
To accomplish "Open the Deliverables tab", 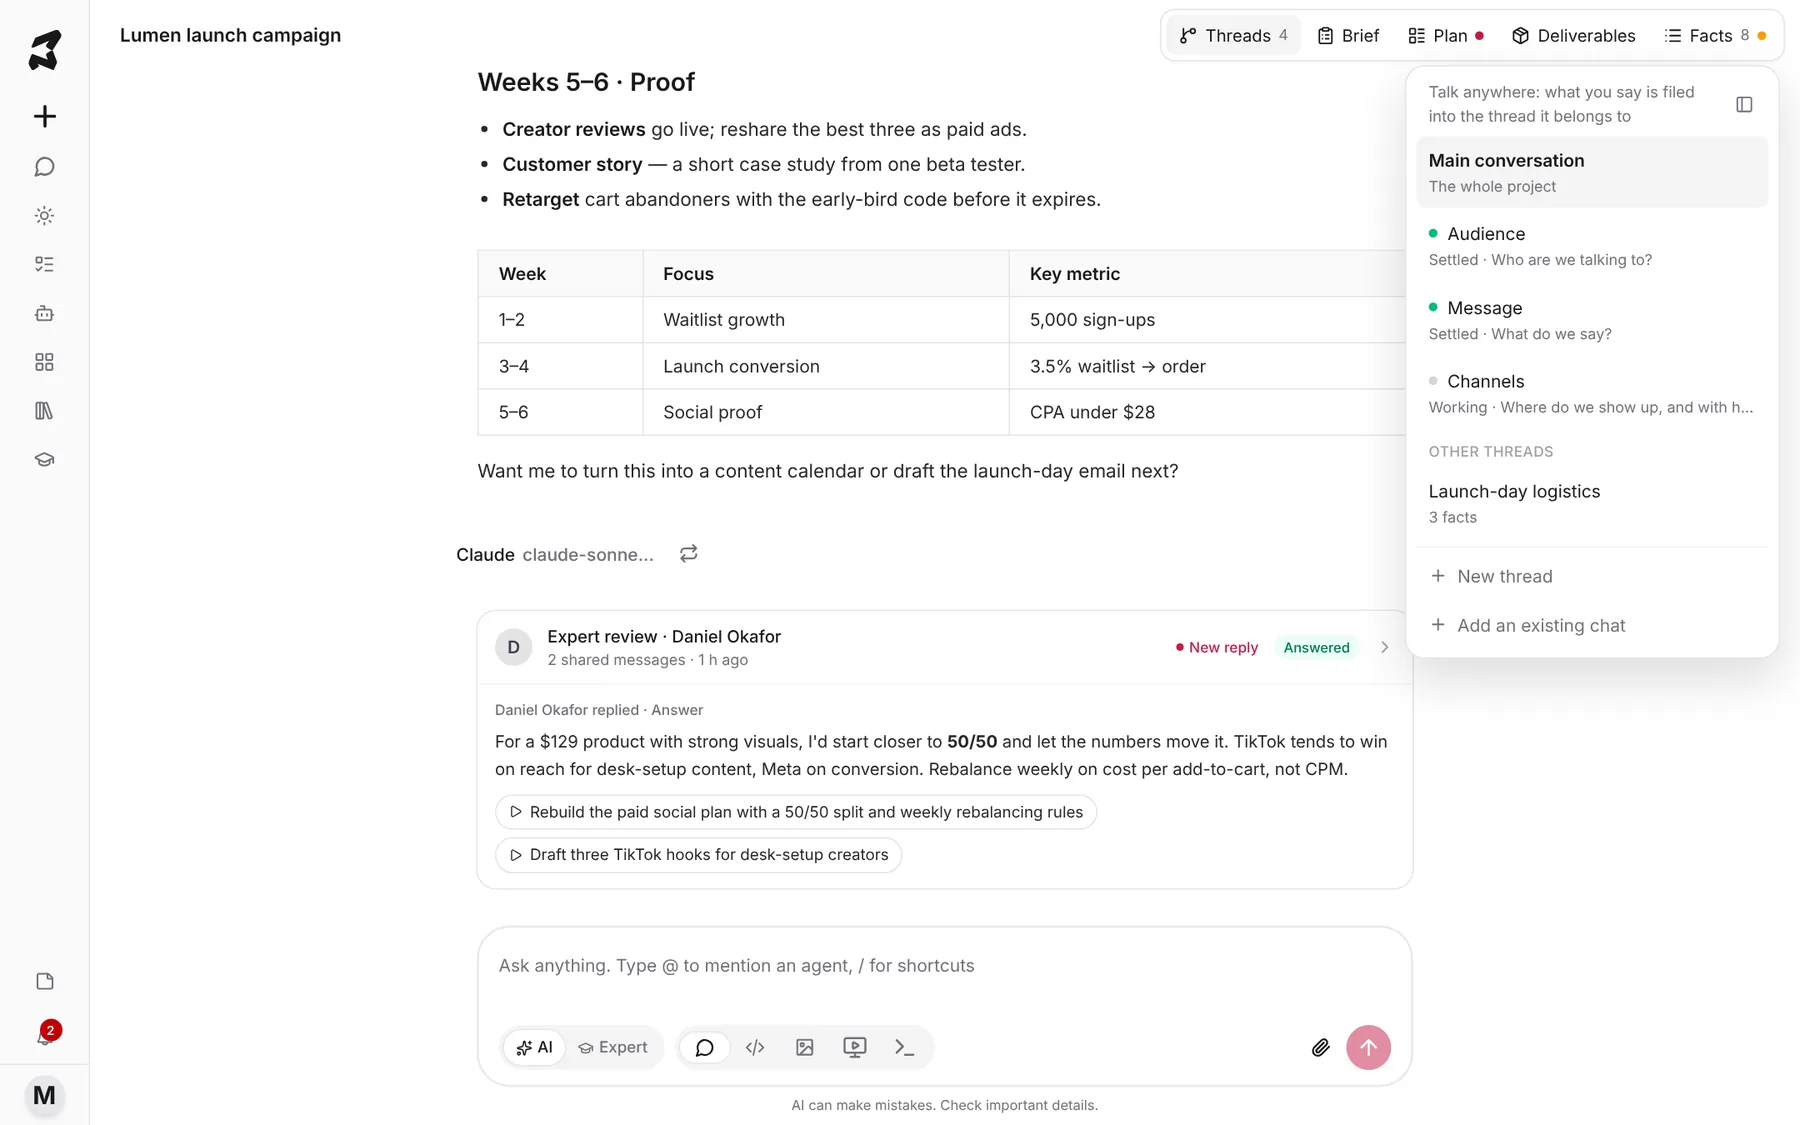I will click(1573, 36).
